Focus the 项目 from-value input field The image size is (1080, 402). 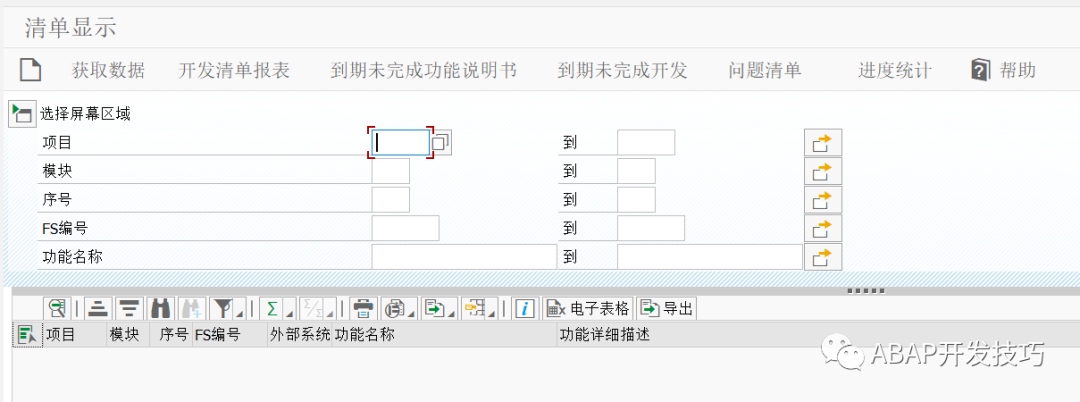click(x=401, y=142)
